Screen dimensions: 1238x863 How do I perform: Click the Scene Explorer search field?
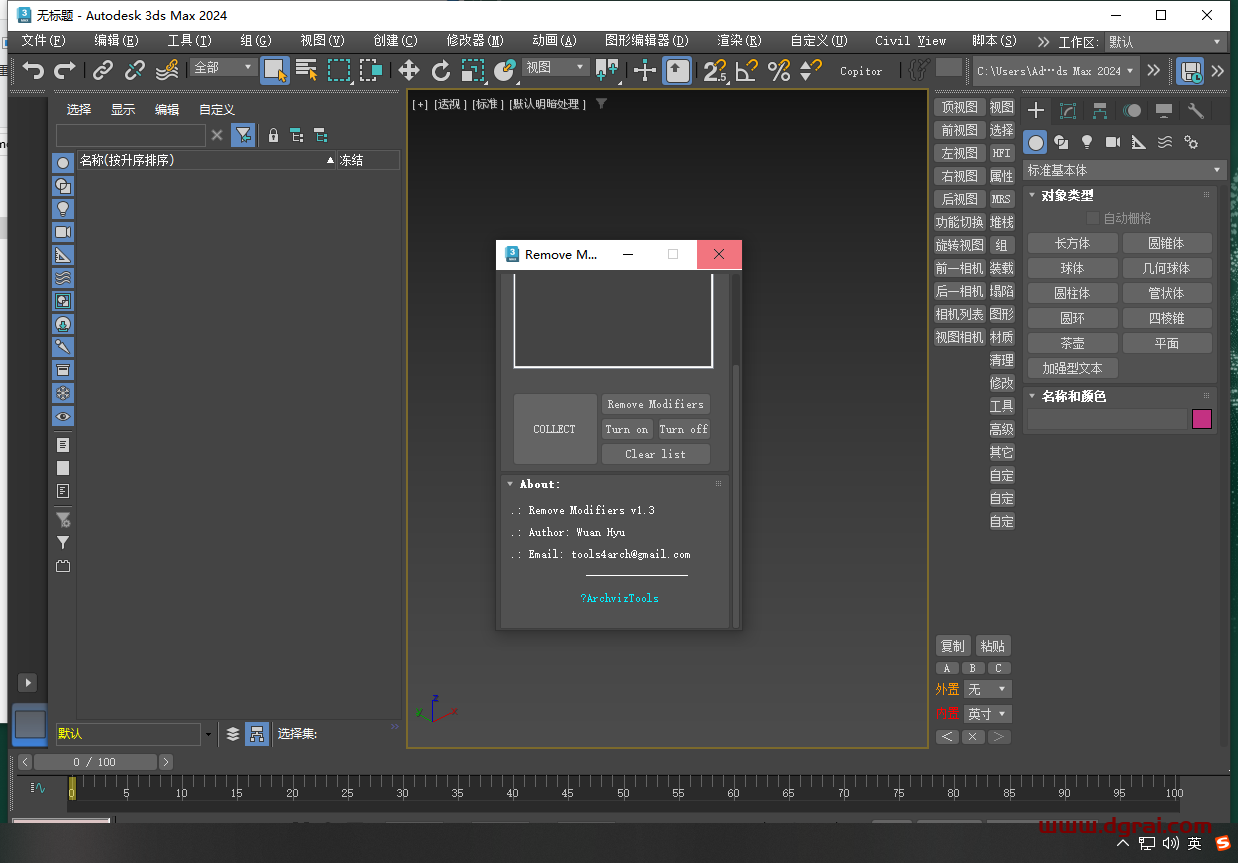coord(131,135)
